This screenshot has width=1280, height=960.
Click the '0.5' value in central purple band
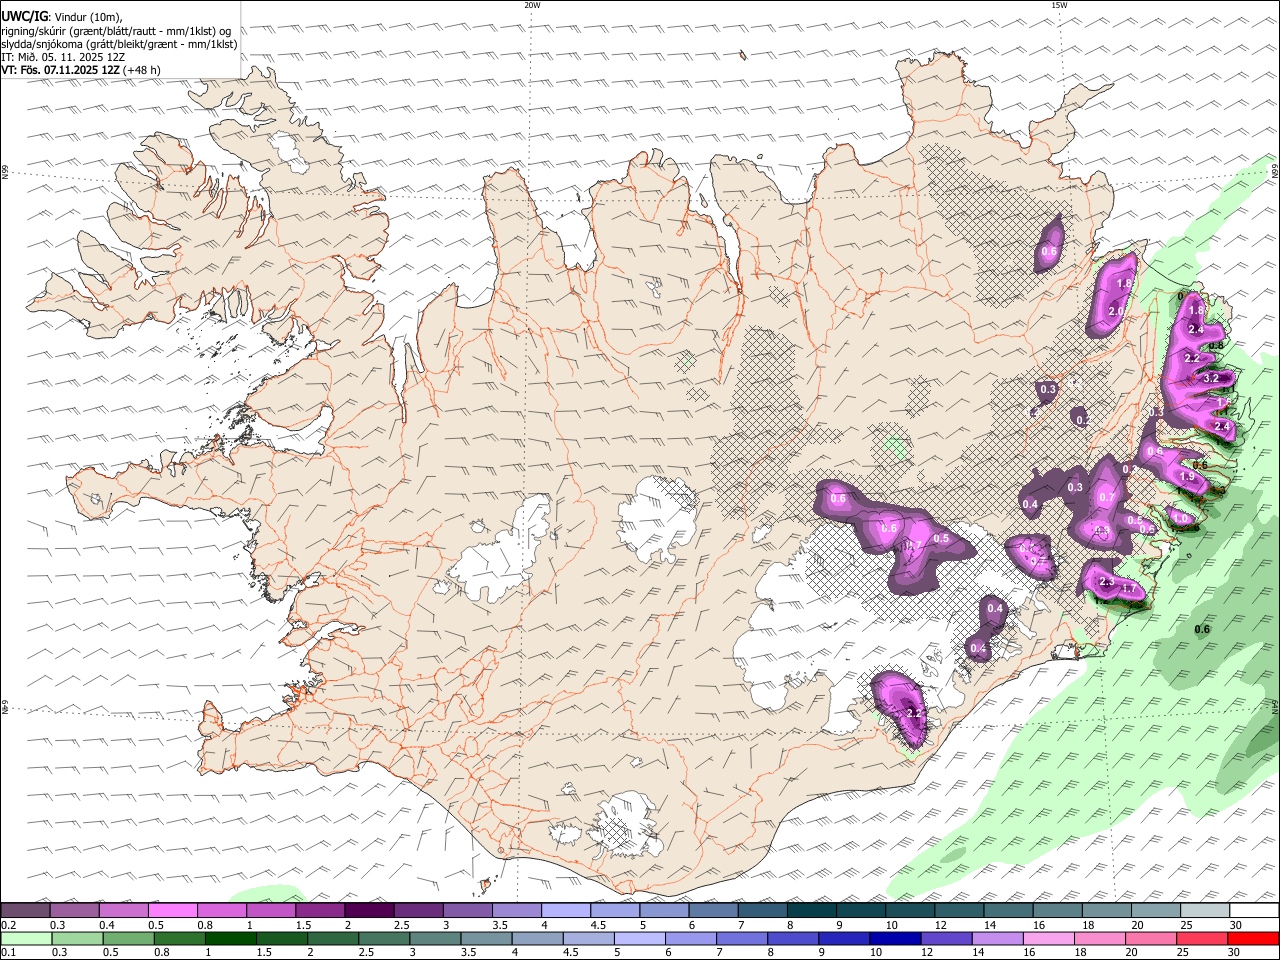pyautogui.click(x=941, y=539)
